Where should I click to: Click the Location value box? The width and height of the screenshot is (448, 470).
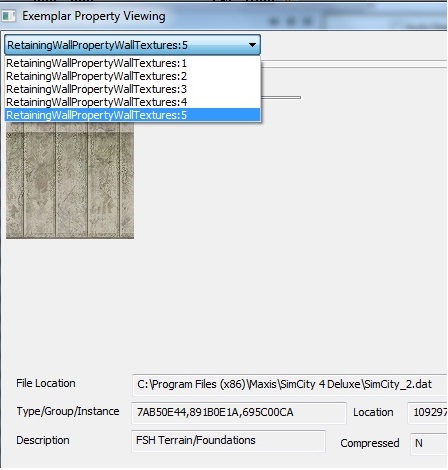coord(428,413)
